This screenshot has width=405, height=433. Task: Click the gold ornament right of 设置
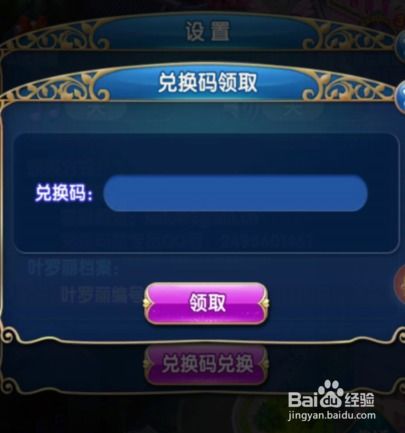[x=350, y=39]
